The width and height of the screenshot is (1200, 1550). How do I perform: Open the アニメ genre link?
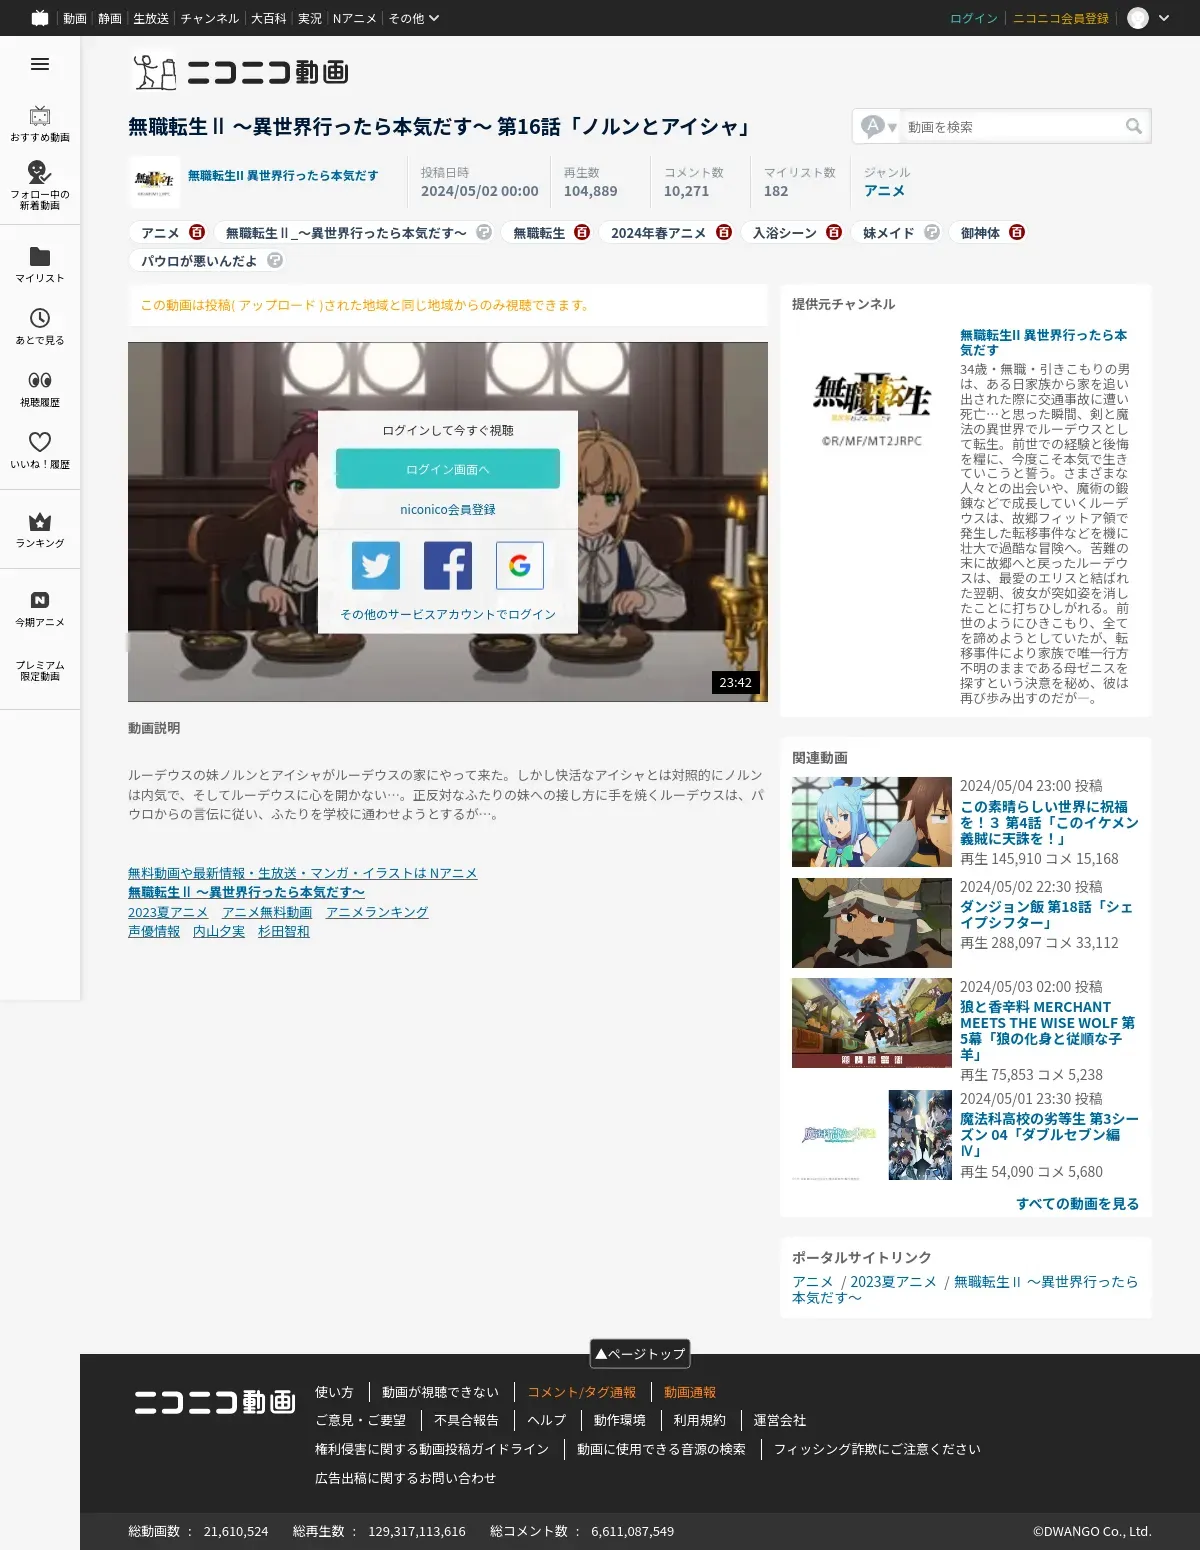pos(884,190)
